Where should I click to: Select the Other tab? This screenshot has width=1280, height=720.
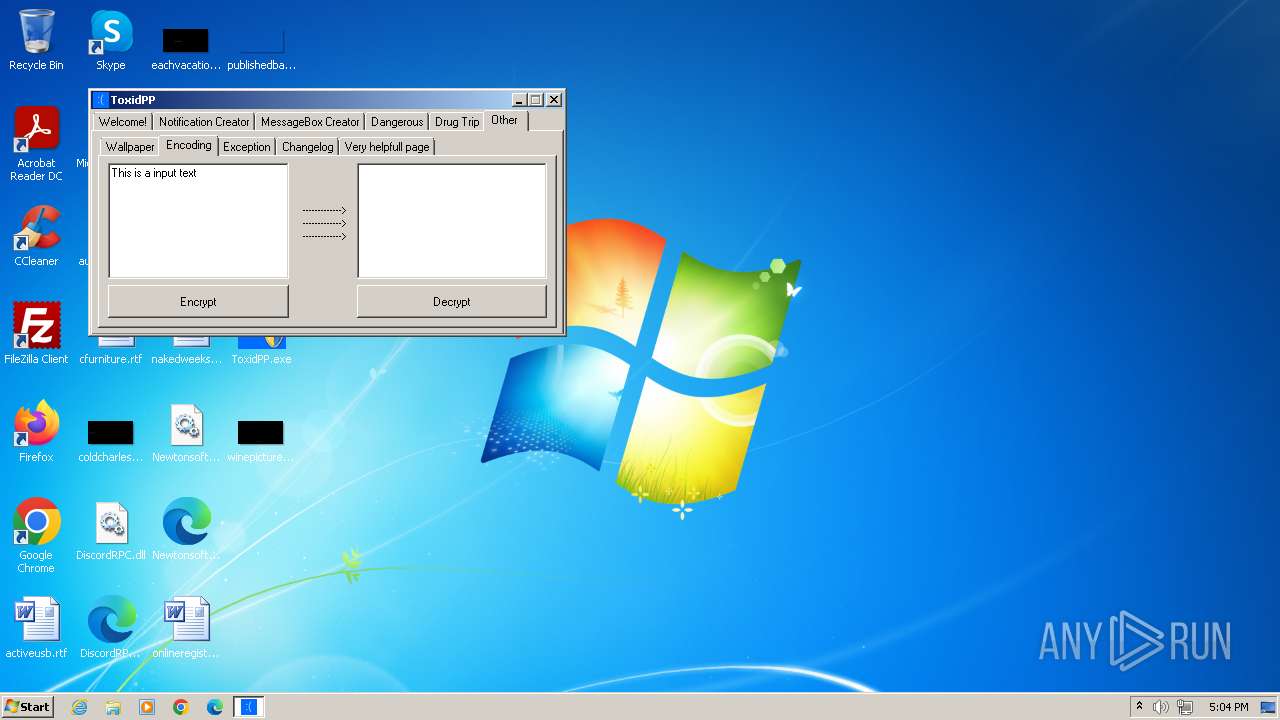[505, 120]
